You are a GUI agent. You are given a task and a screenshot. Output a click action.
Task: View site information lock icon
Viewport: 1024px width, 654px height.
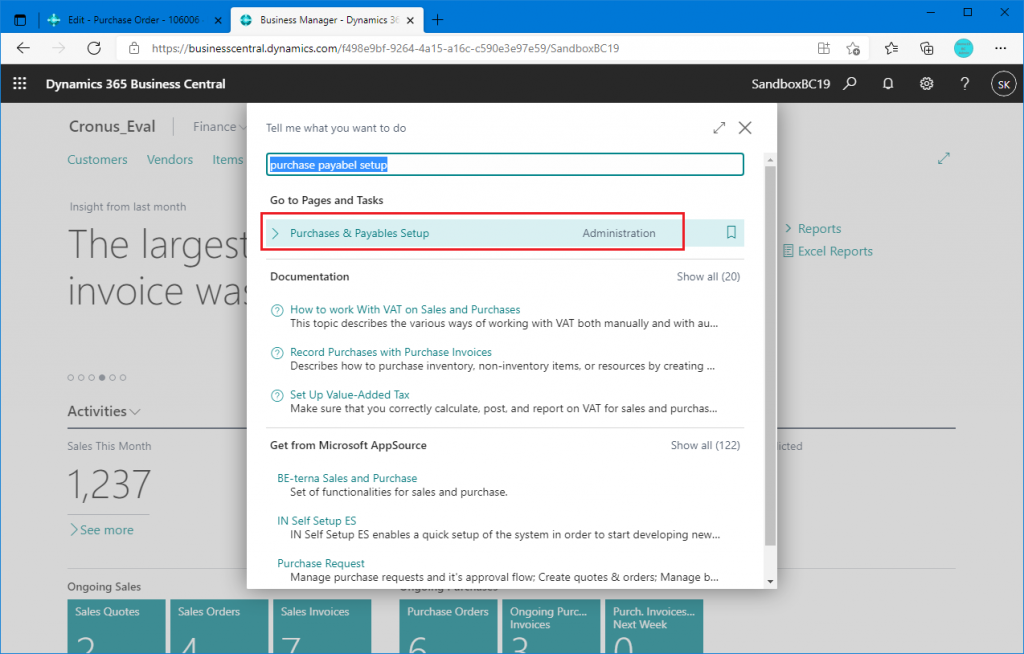point(134,48)
